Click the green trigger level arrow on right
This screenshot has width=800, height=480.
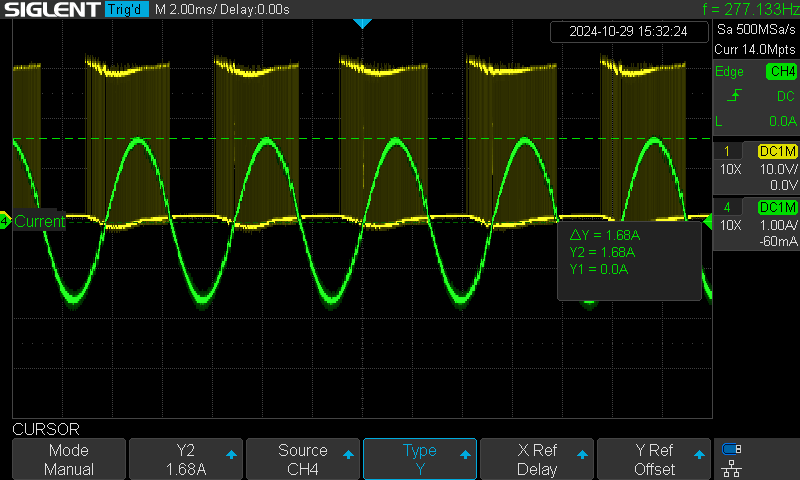click(x=708, y=222)
